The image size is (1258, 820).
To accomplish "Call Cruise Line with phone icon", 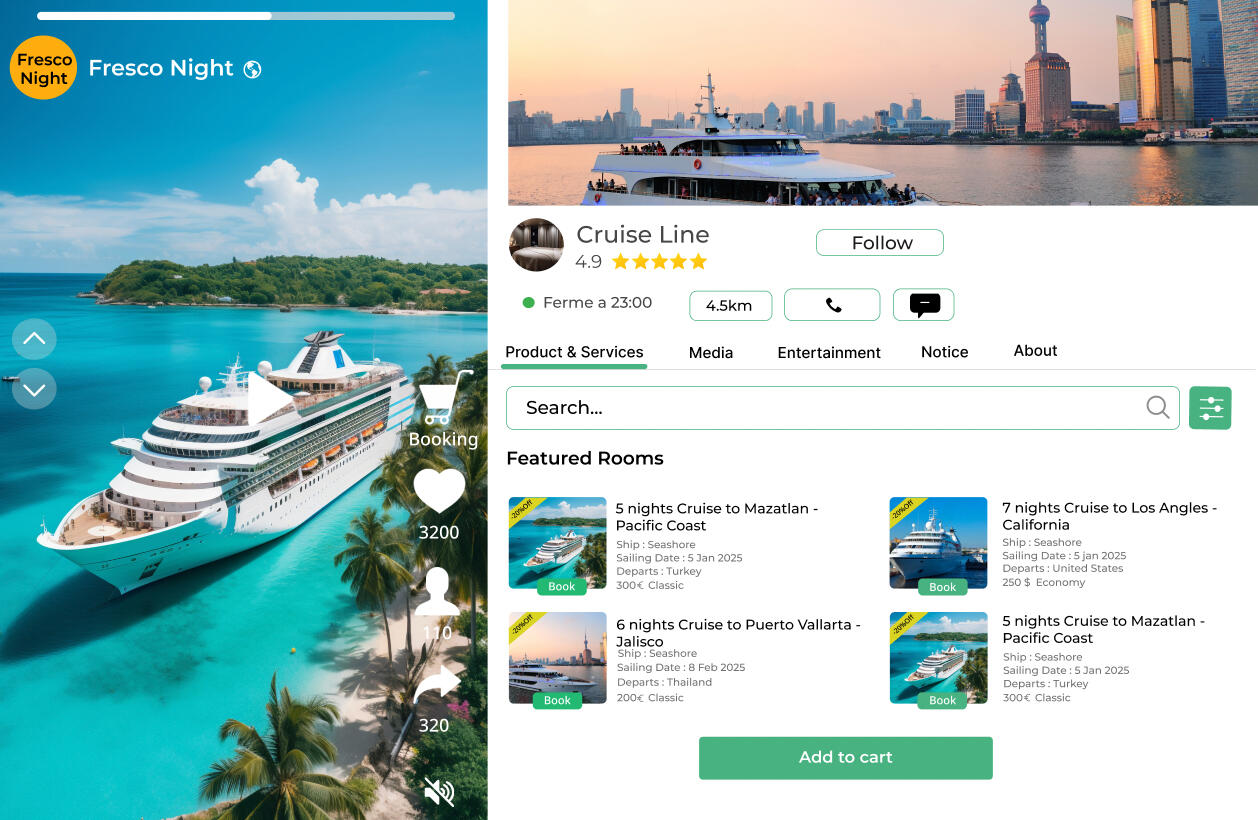I will pos(832,305).
